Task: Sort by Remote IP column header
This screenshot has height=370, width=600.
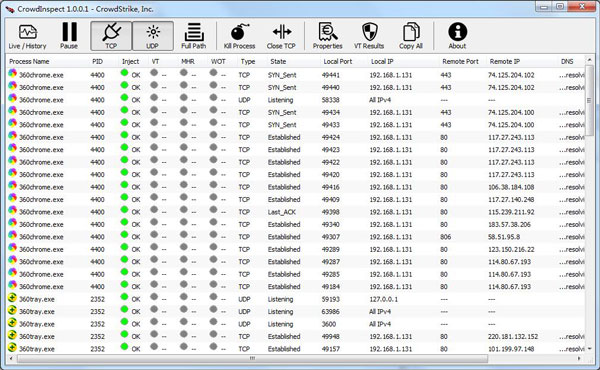Action: coord(505,61)
